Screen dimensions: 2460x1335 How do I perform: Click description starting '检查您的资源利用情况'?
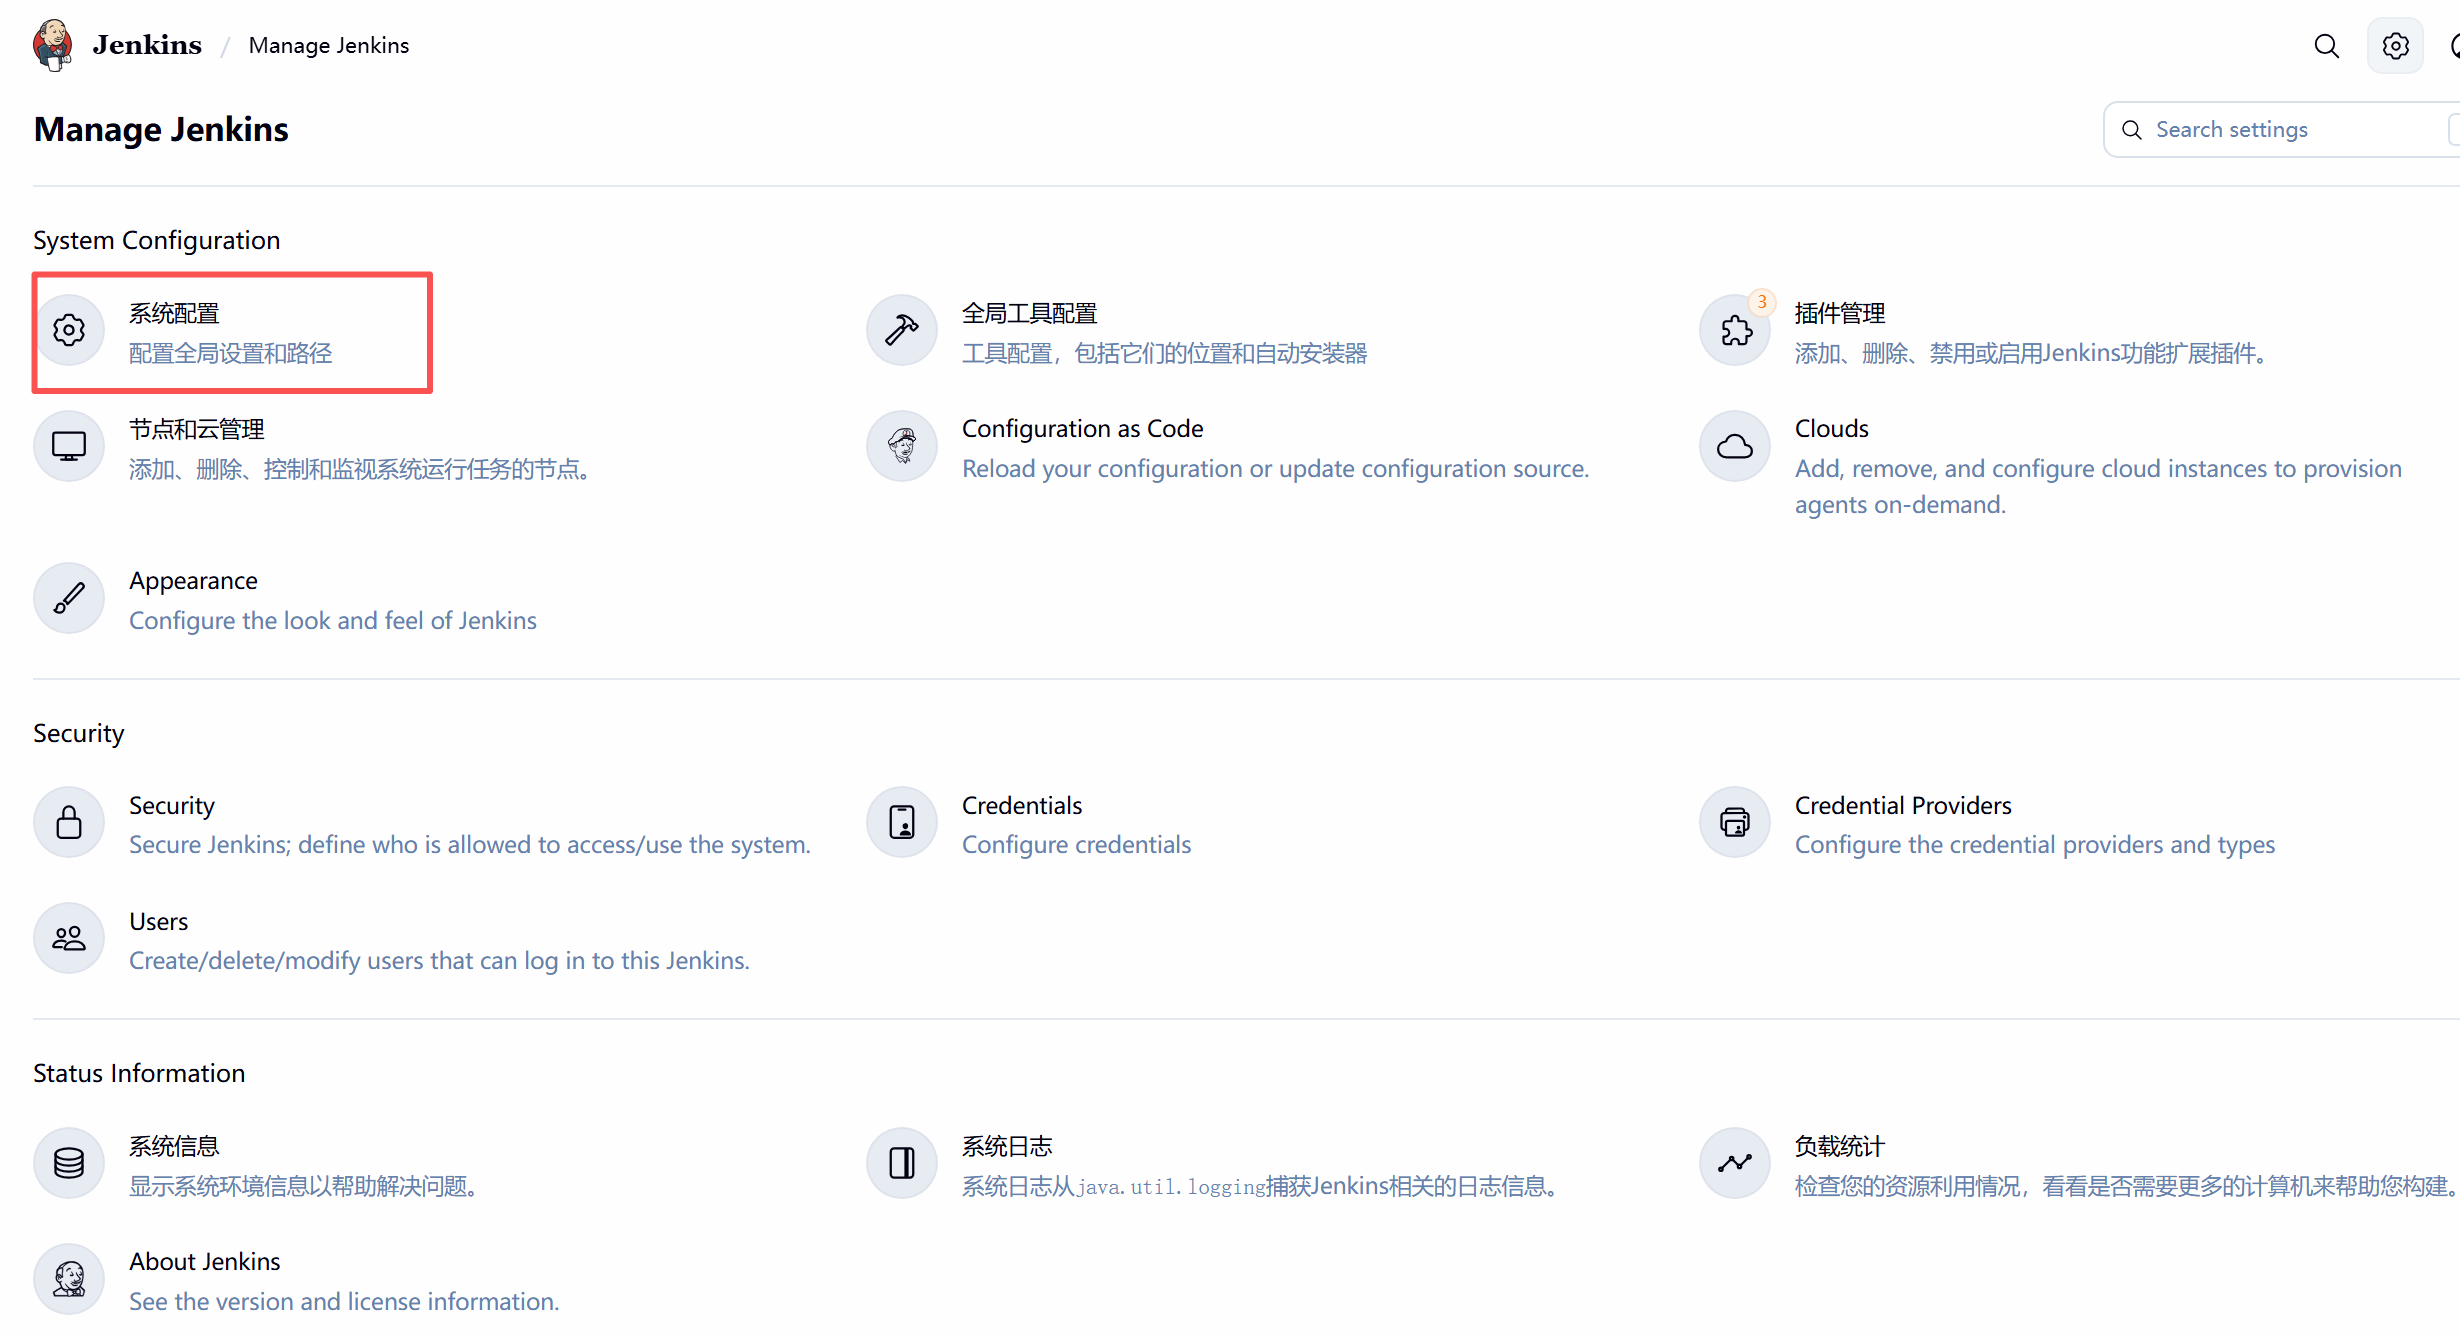point(2126,1186)
